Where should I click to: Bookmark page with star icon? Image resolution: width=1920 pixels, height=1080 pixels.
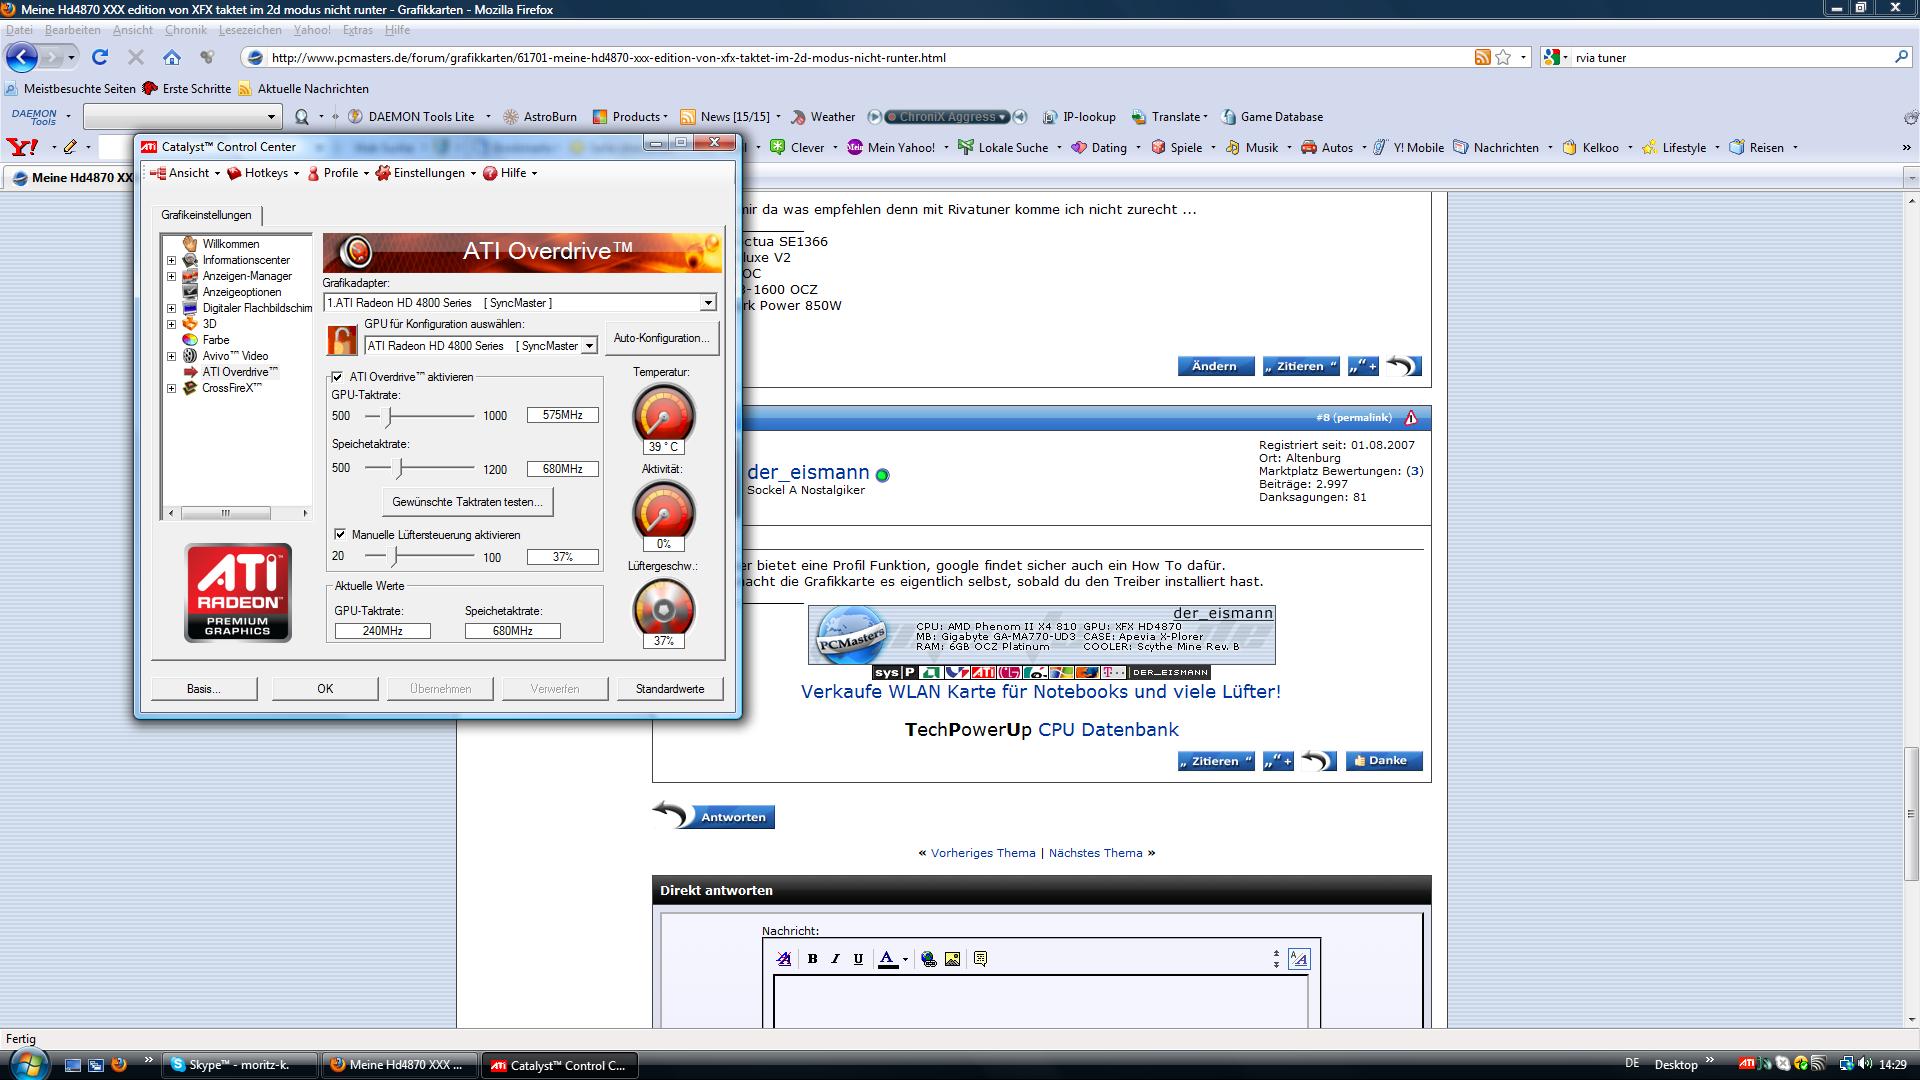pos(1503,57)
